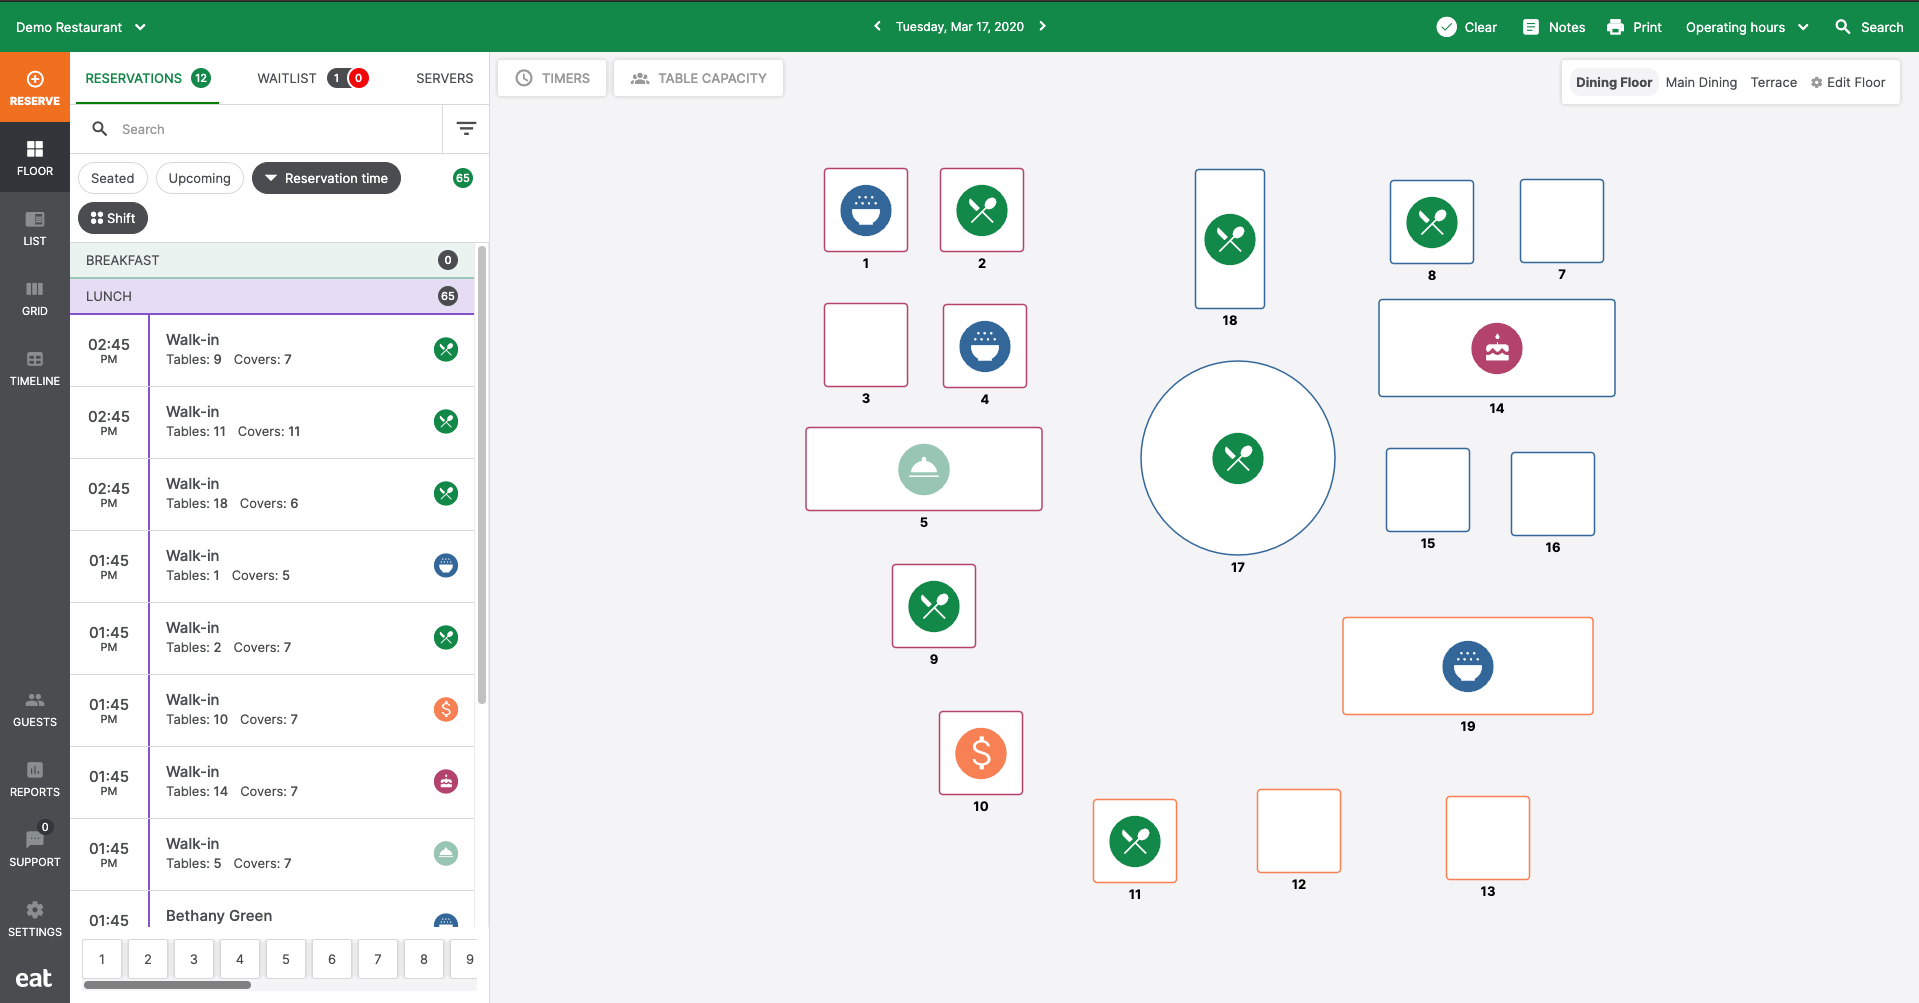The width and height of the screenshot is (1919, 1003).
Task: Click the Table Capacity button
Action: coord(698,78)
